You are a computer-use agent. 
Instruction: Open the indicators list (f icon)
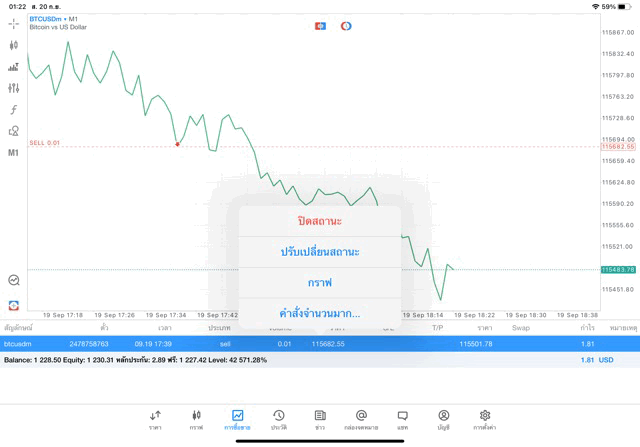[x=14, y=110]
